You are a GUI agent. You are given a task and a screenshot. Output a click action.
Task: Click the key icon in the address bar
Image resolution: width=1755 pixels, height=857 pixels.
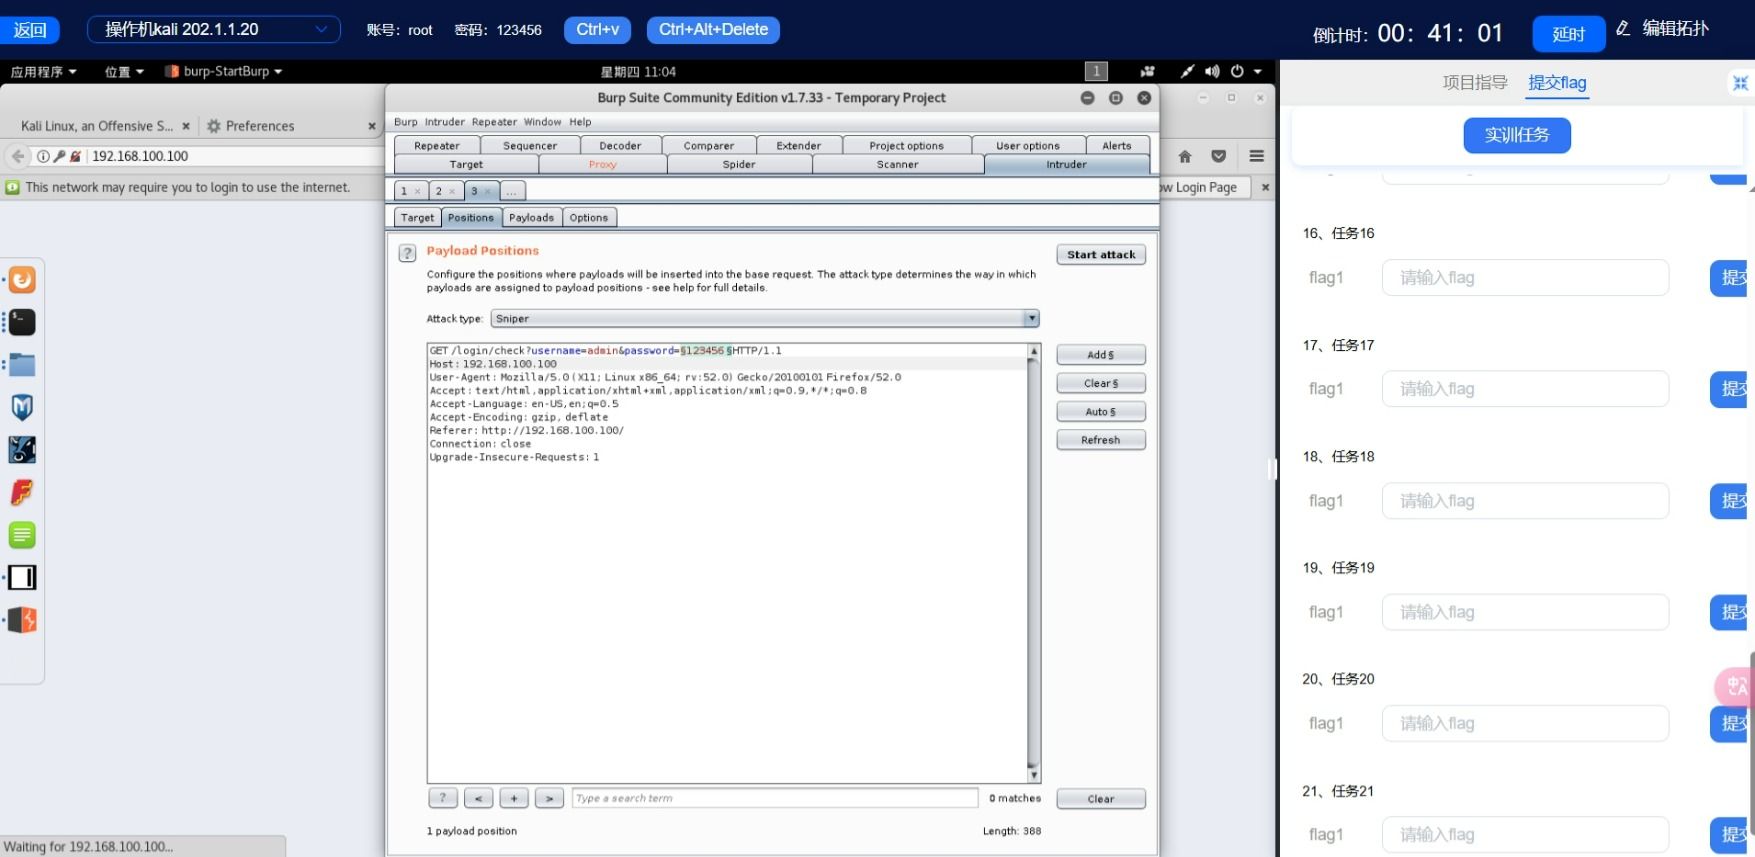pyautogui.click(x=60, y=156)
